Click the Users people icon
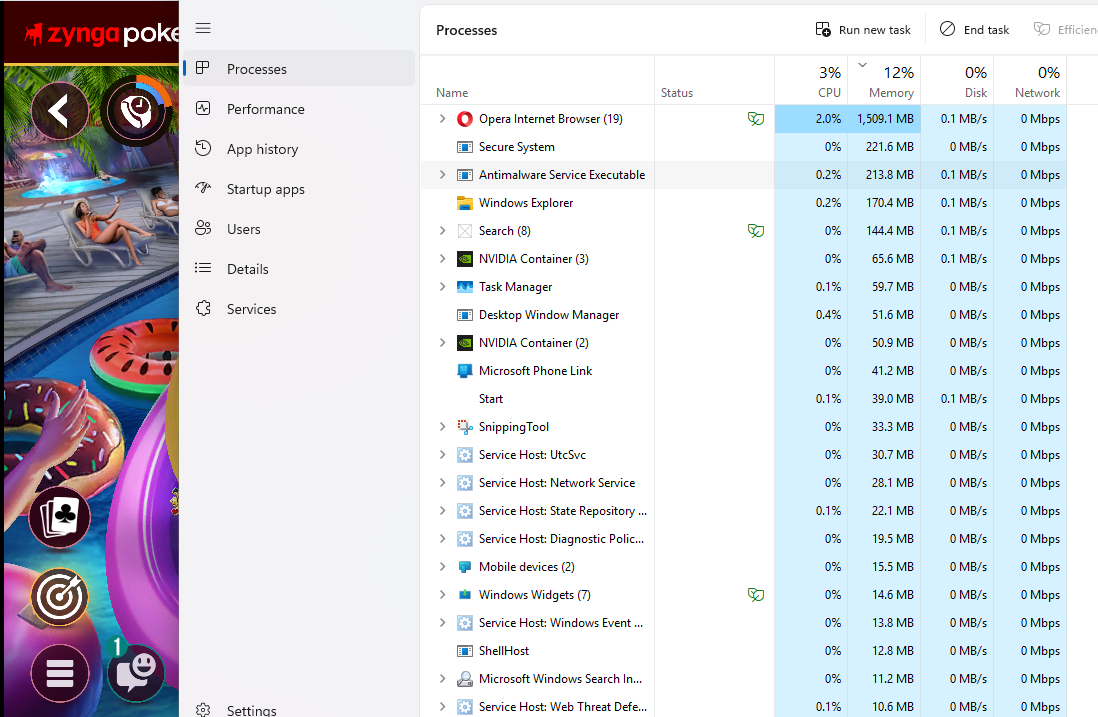The height and width of the screenshot is (717, 1098). point(203,228)
